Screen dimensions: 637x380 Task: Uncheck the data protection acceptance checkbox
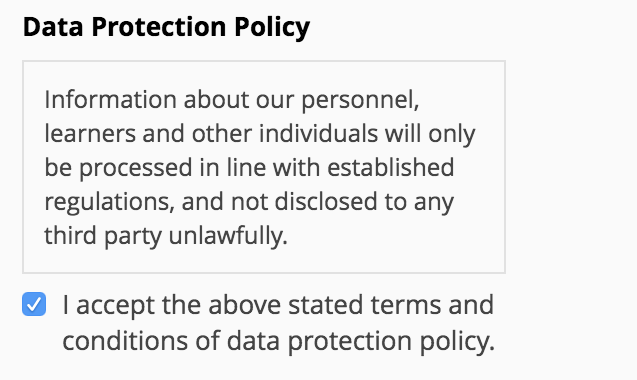click(x=34, y=304)
